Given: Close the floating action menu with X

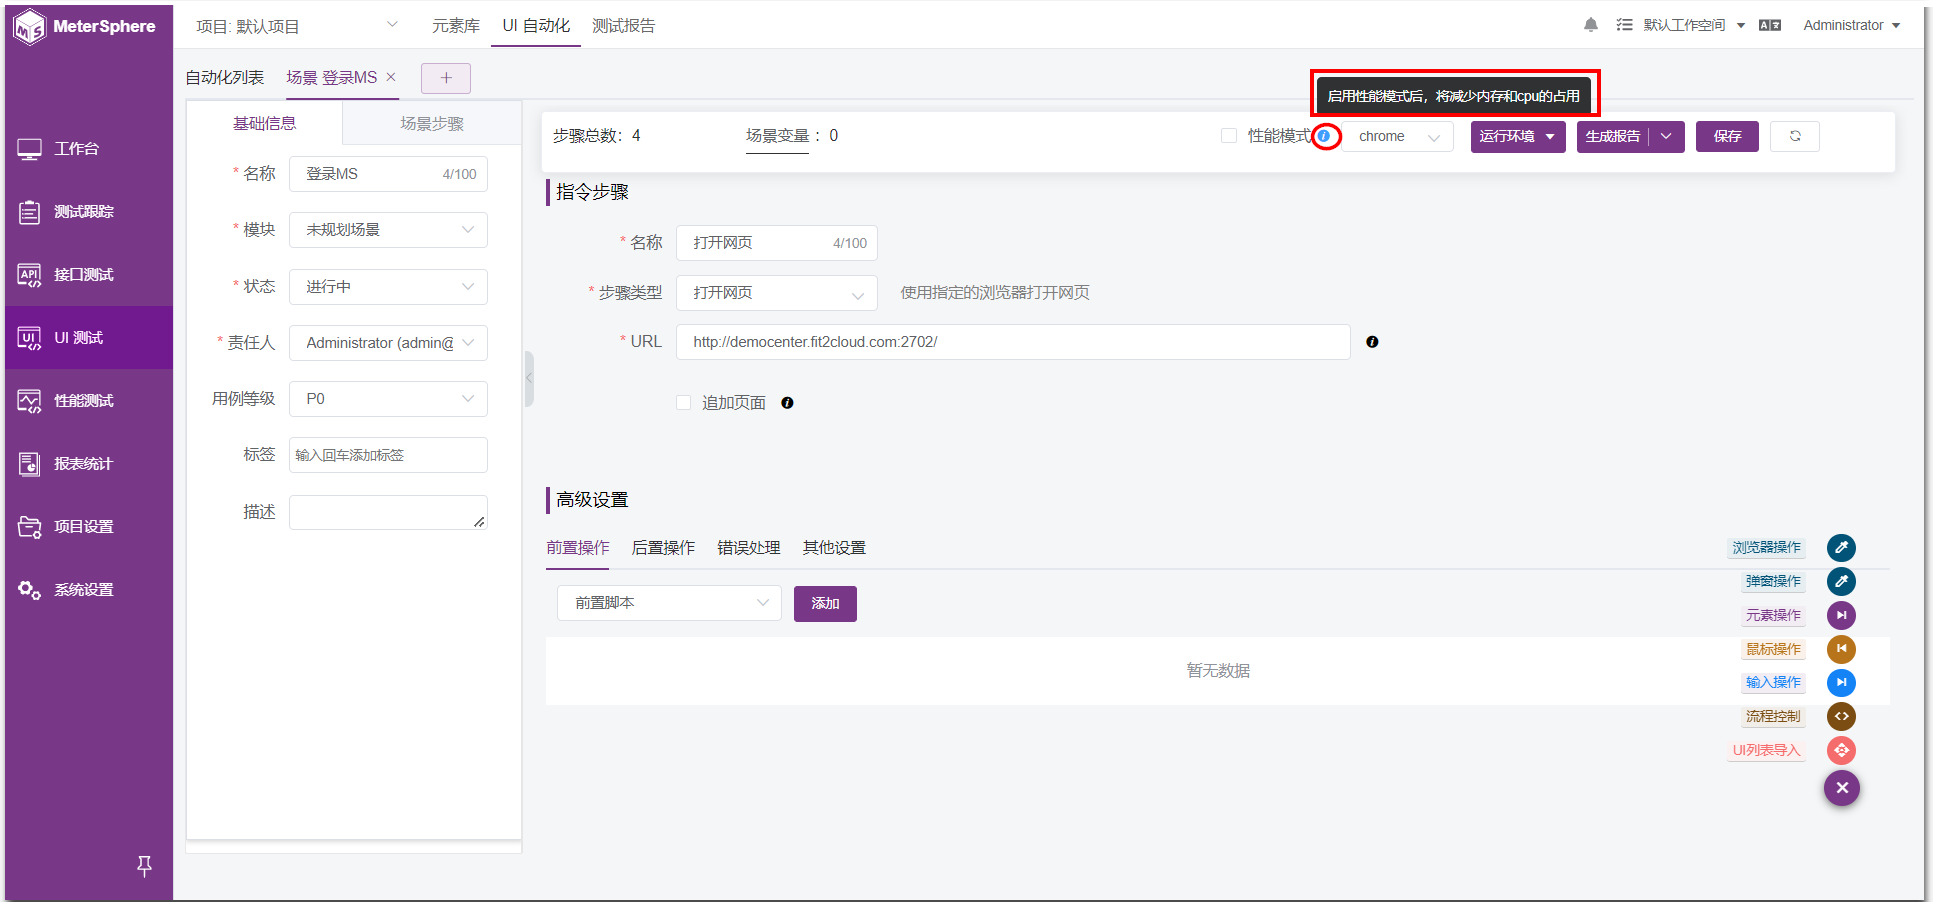Looking at the screenshot, I should 1841,788.
